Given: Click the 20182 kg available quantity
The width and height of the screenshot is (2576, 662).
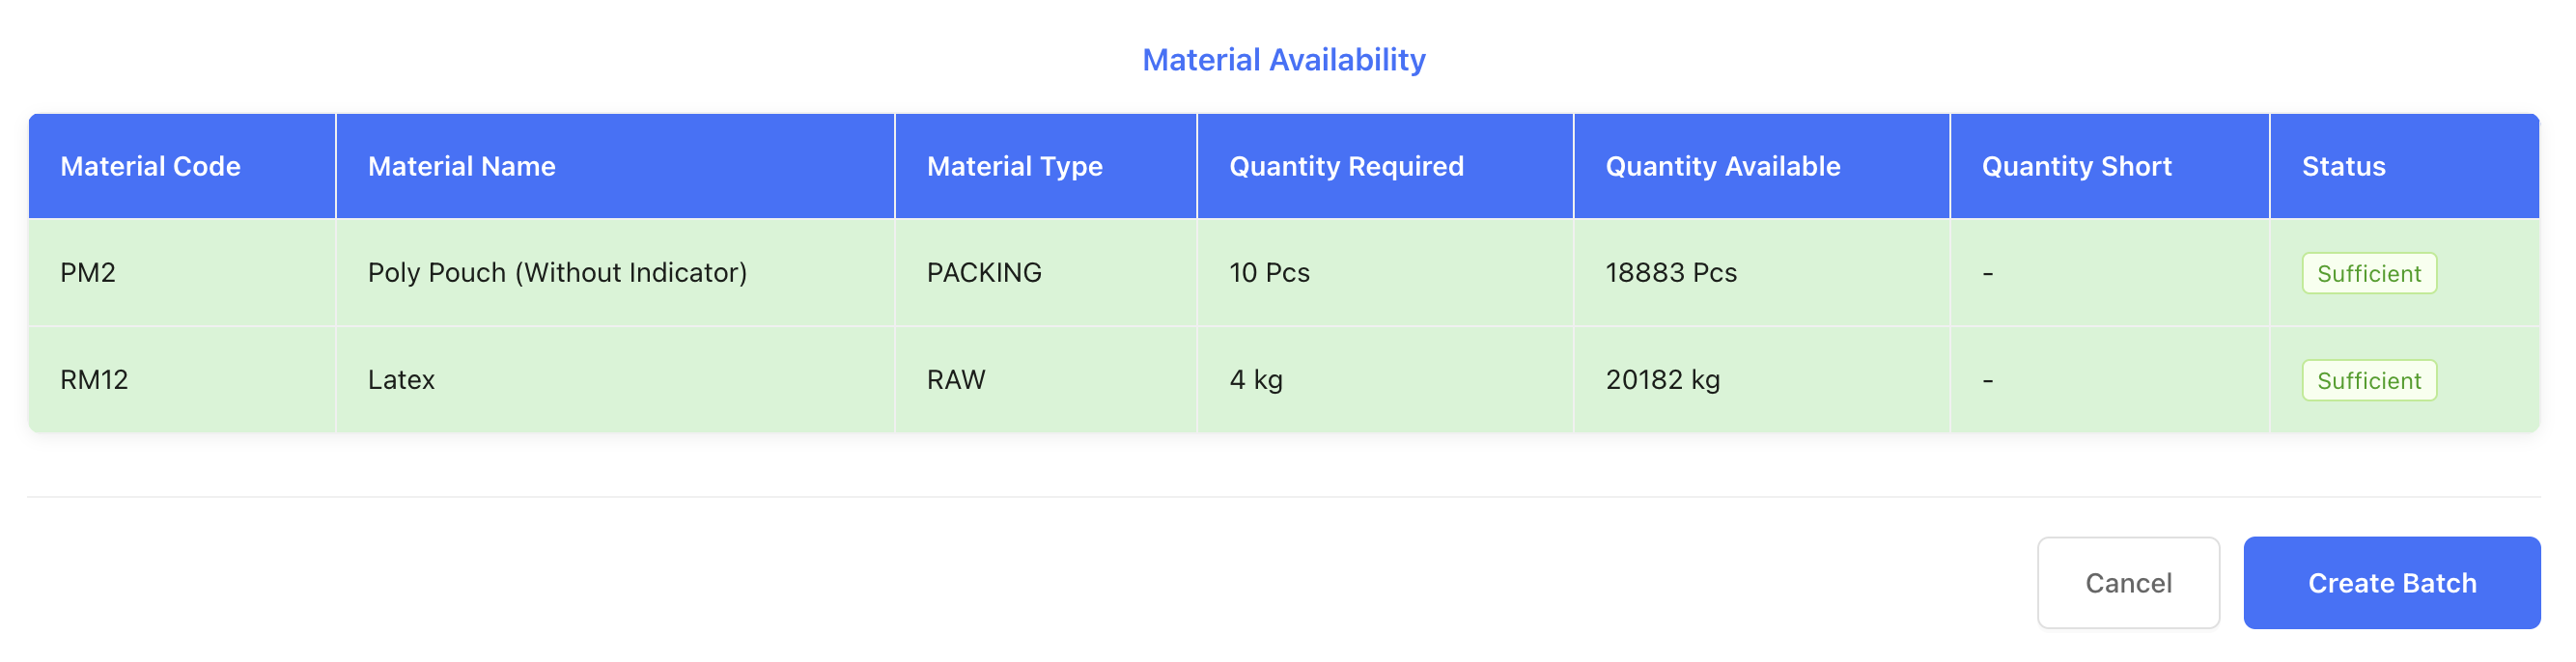Looking at the screenshot, I should click(x=1662, y=379).
